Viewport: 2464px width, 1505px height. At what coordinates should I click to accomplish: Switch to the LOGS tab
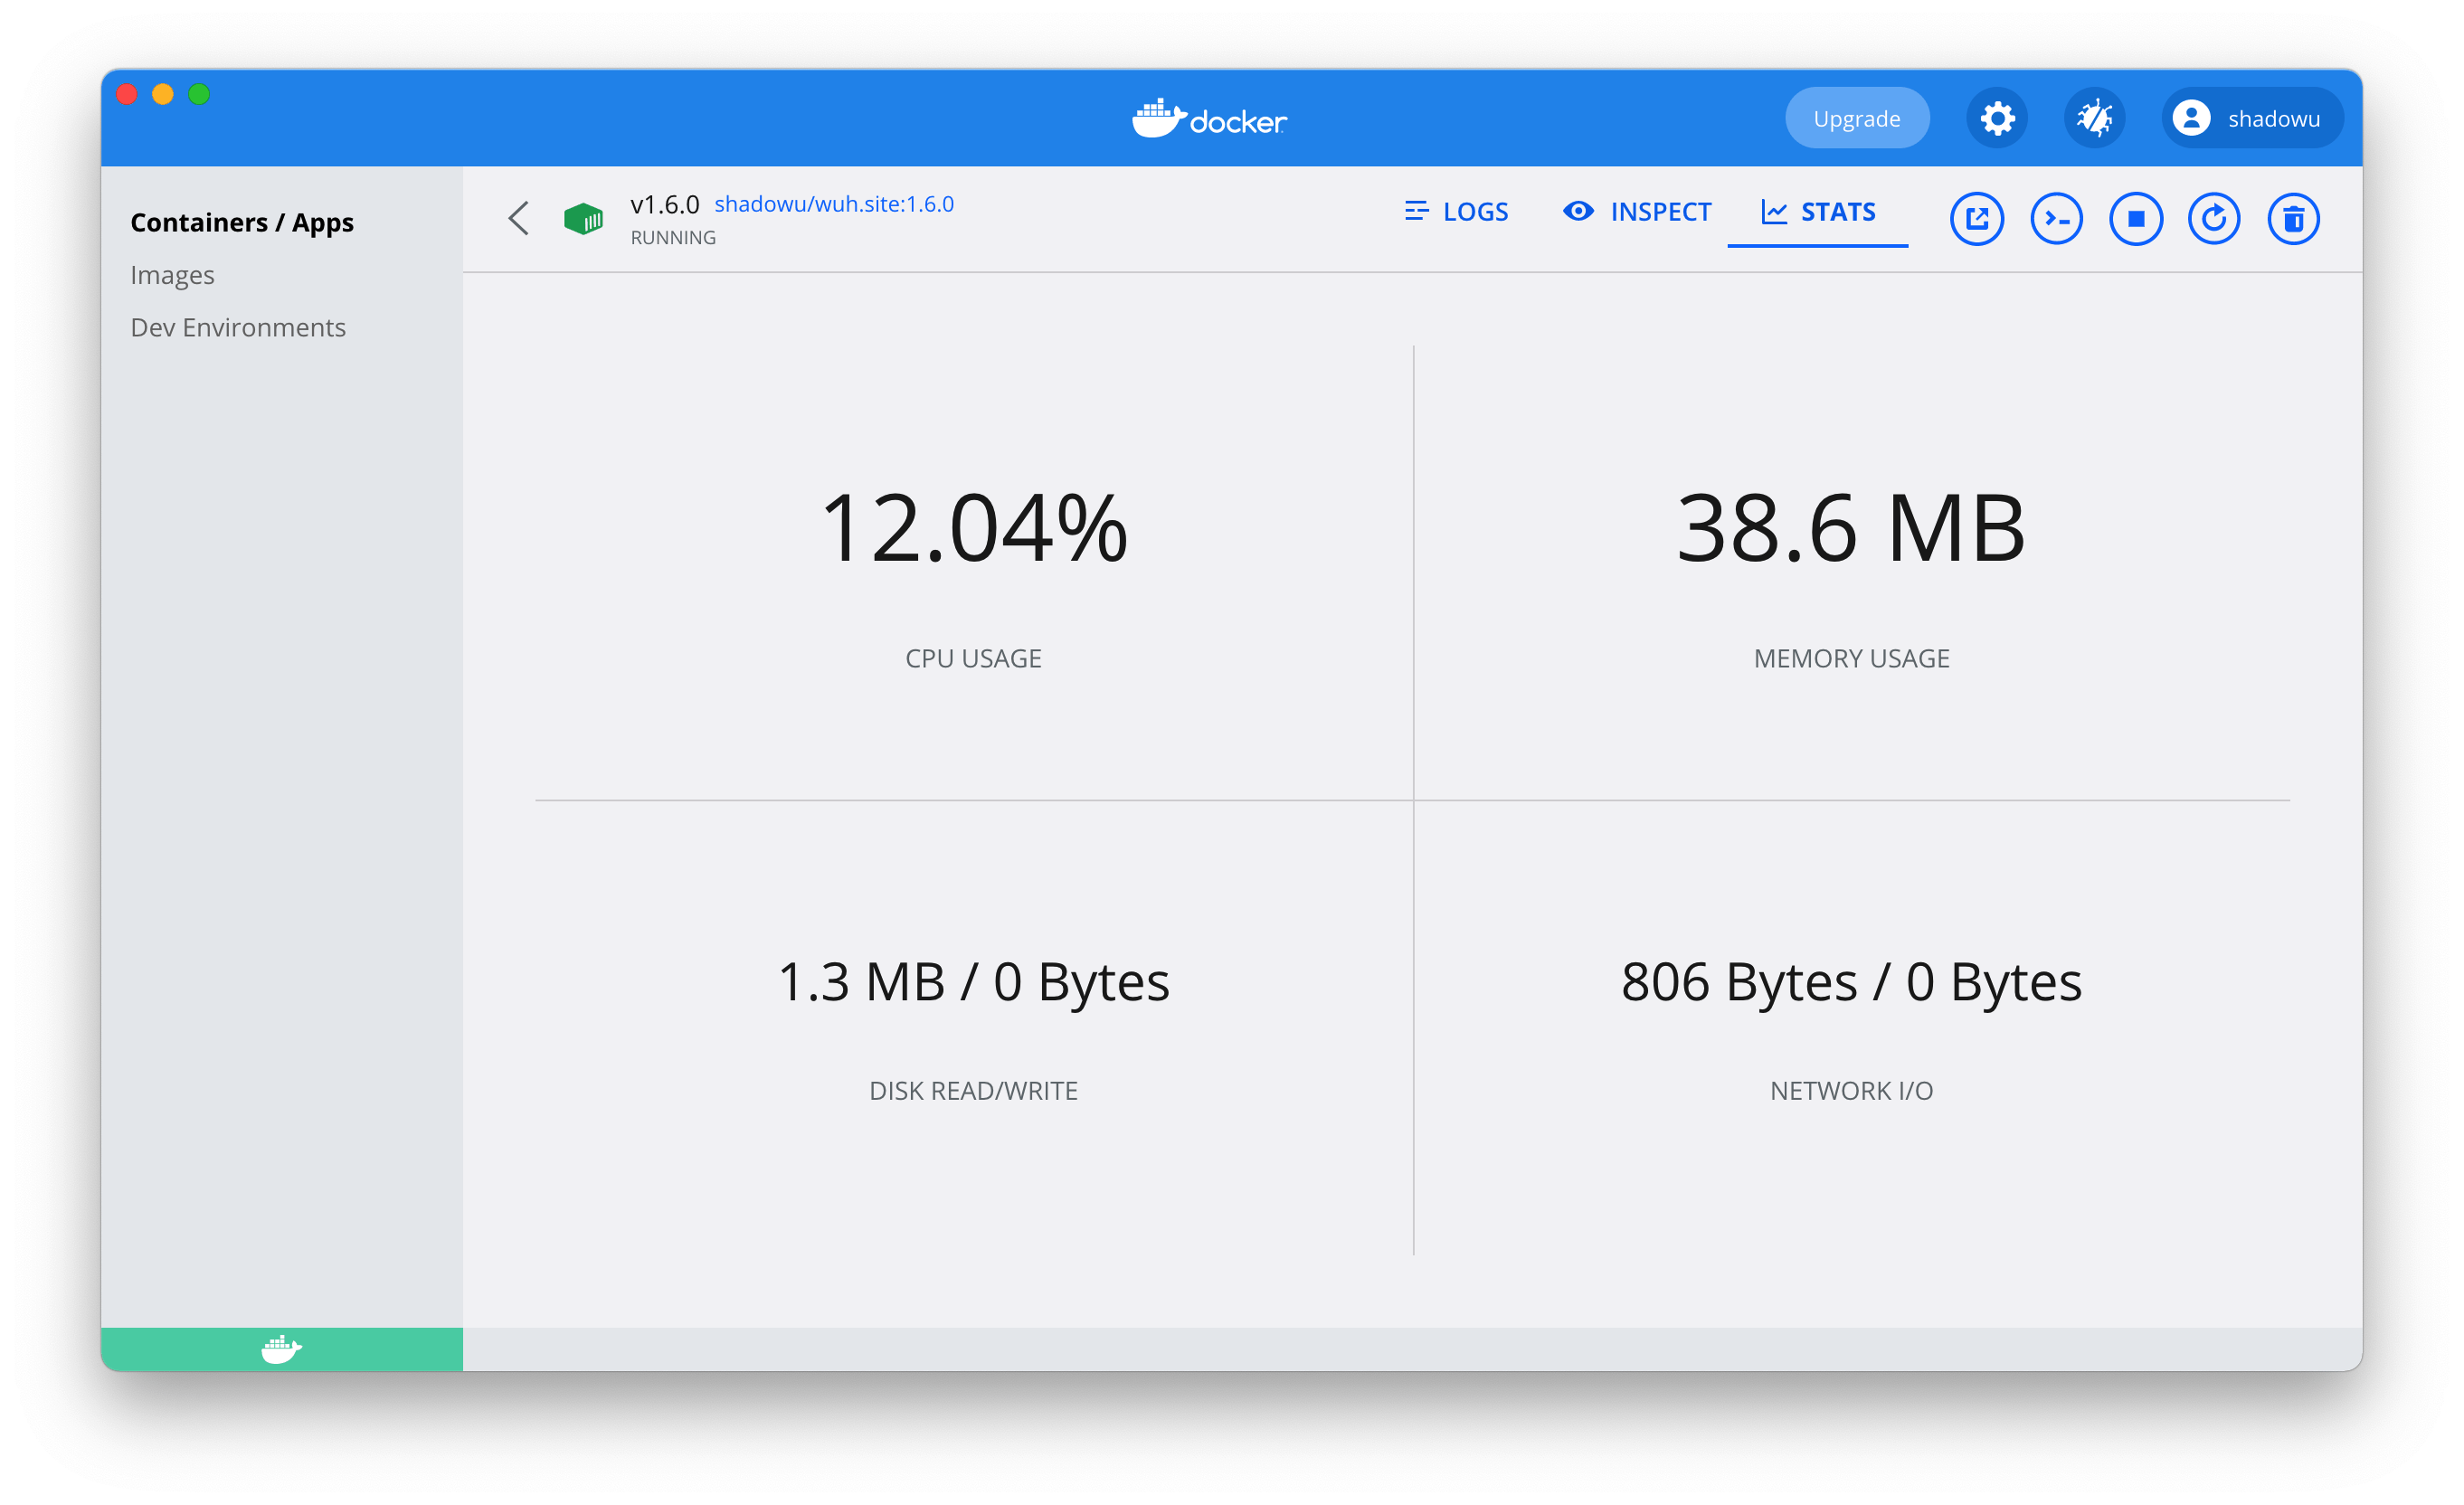click(1456, 212)
